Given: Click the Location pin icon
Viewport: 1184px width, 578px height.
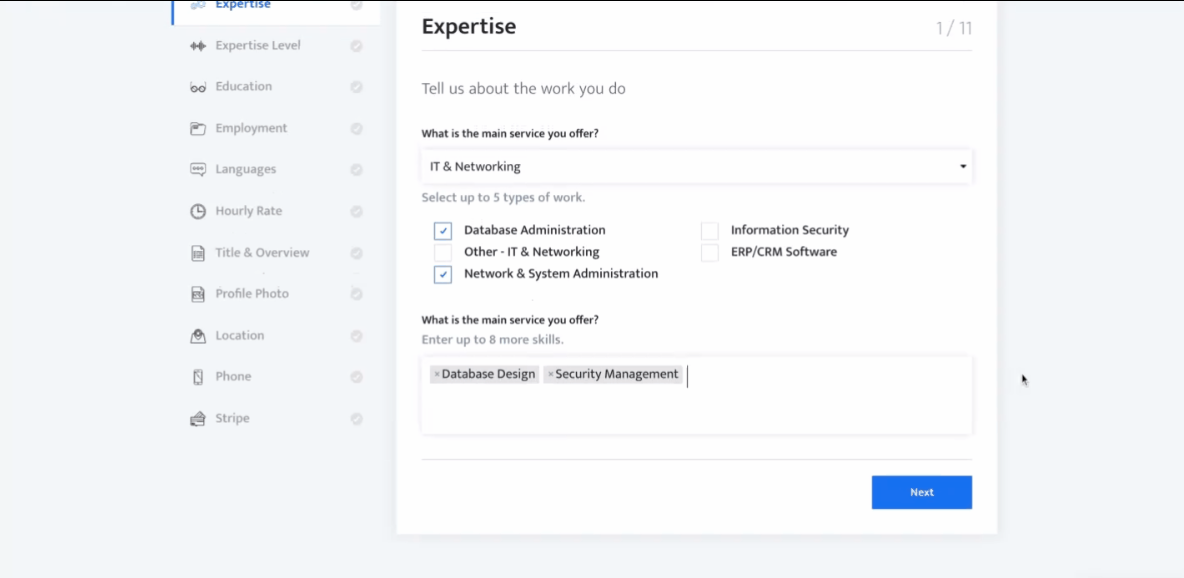Looking at the screenshot, I should [198, 336].
